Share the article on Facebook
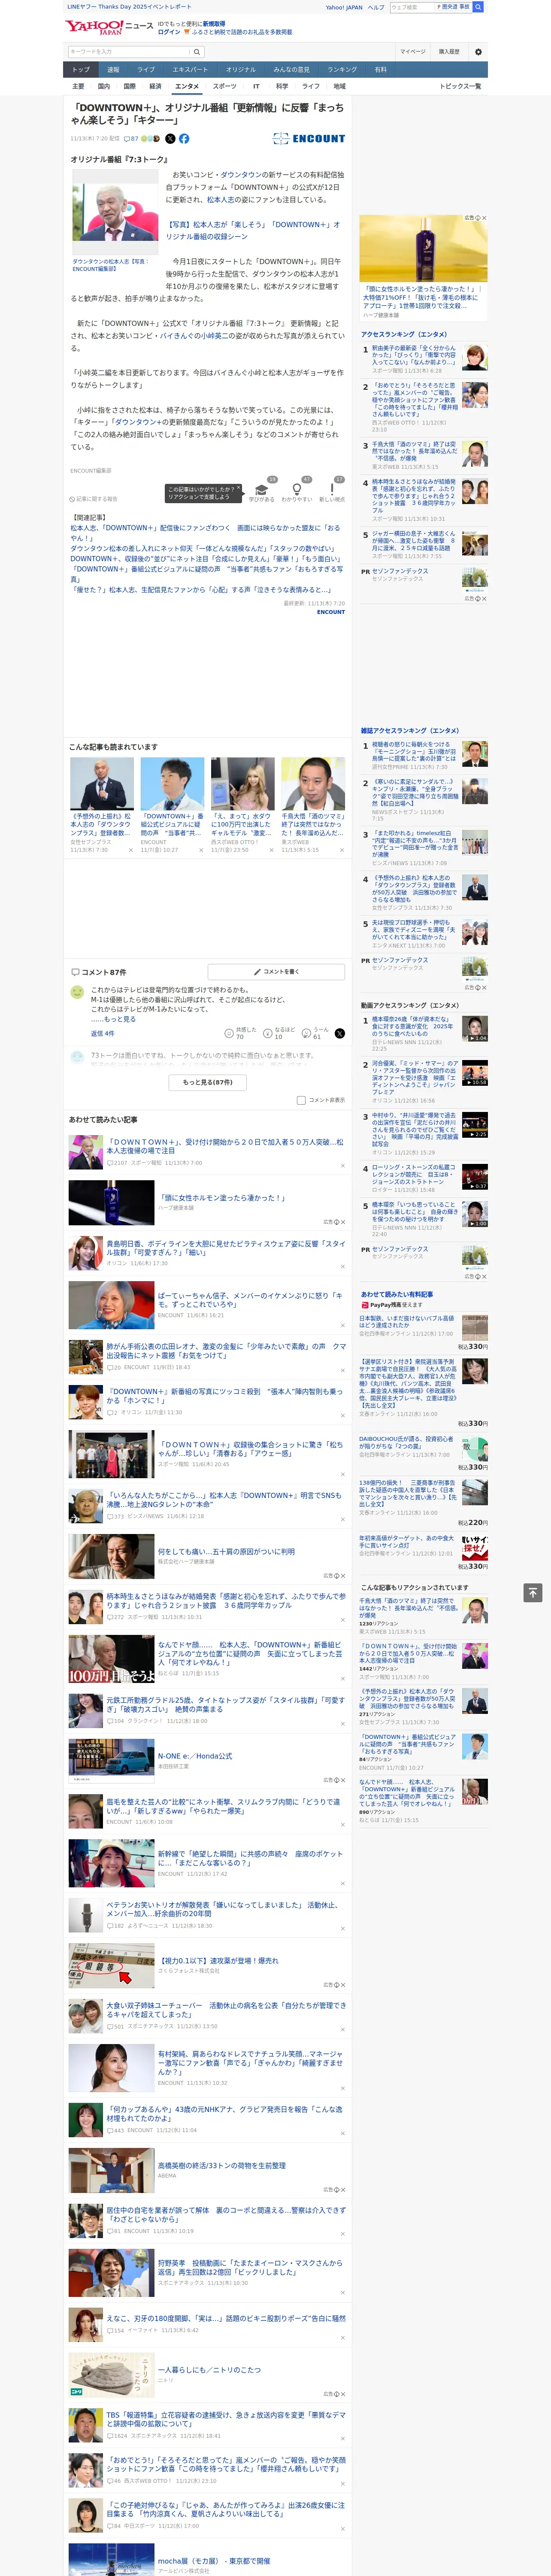The height and width of the screenshot is (2576, 551). 184,139
